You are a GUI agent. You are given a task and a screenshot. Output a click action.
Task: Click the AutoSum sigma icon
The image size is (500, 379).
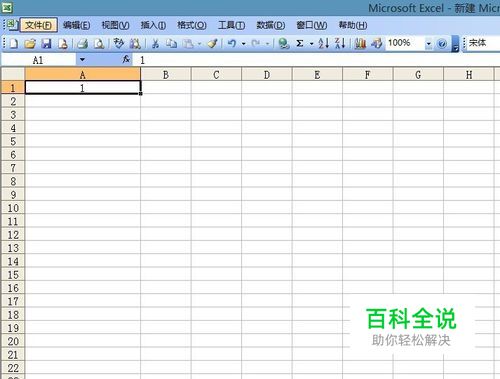click(x=300, y=43)
